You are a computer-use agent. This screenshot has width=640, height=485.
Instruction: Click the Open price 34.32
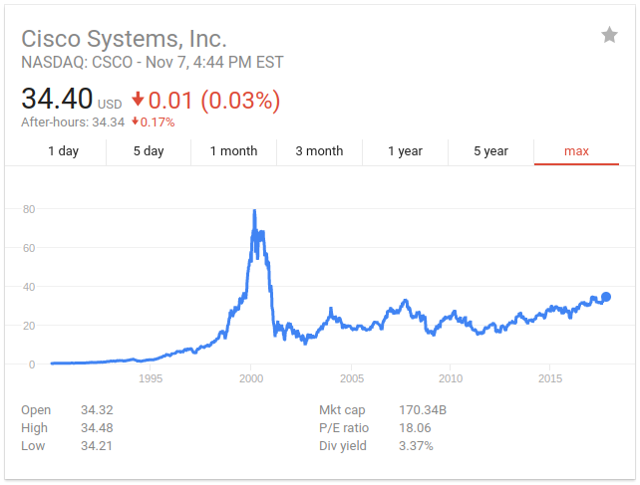point(97,410)
